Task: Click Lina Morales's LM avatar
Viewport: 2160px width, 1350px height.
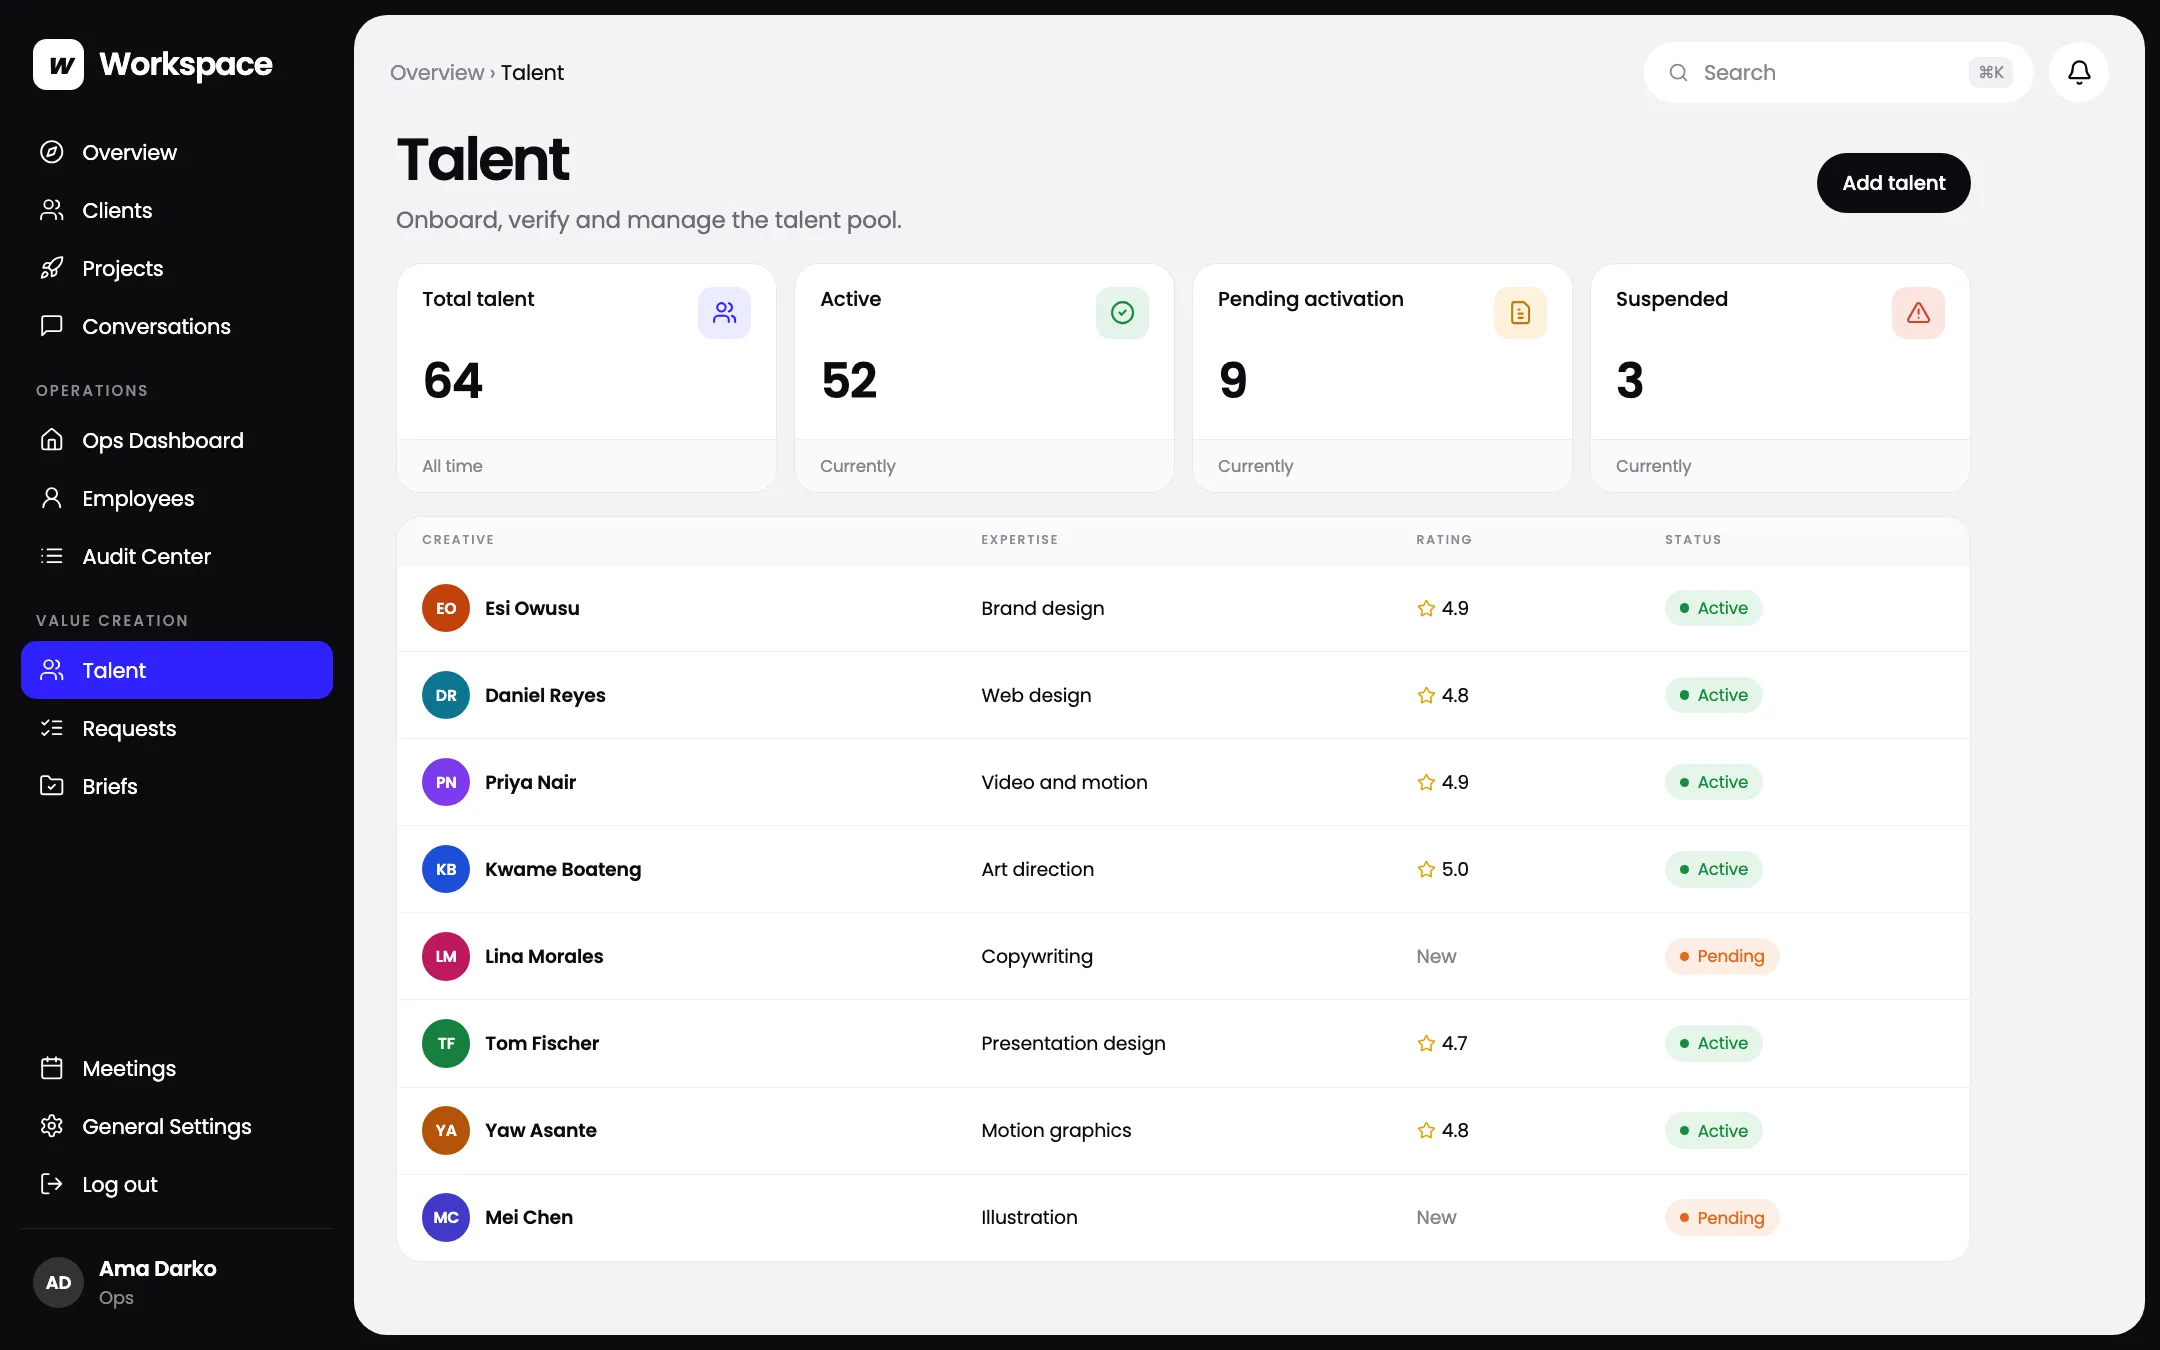Action: (x=446, y=956)
